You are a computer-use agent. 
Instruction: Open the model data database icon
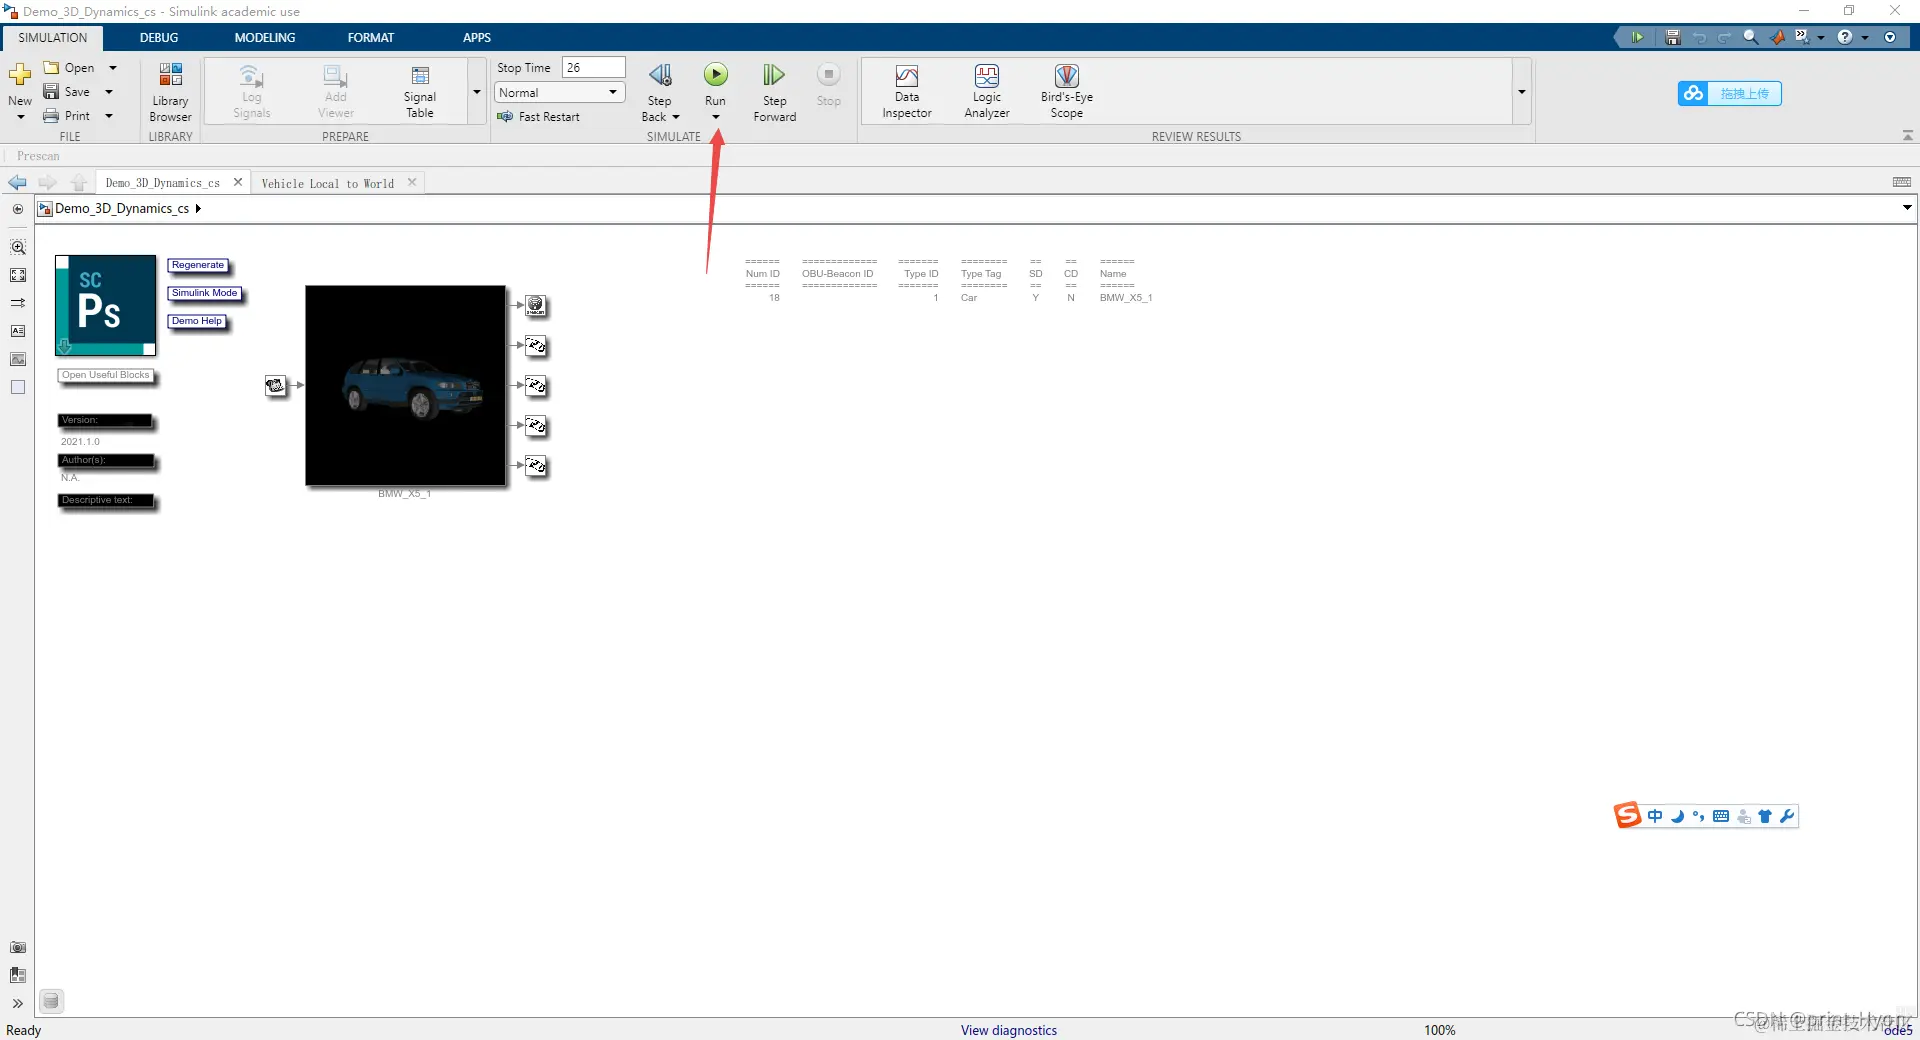tap(51, 1001)
